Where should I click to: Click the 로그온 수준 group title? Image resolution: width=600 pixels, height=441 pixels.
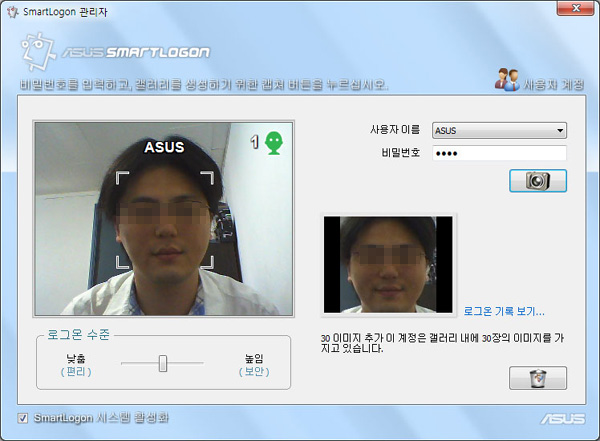coord(78,335)
